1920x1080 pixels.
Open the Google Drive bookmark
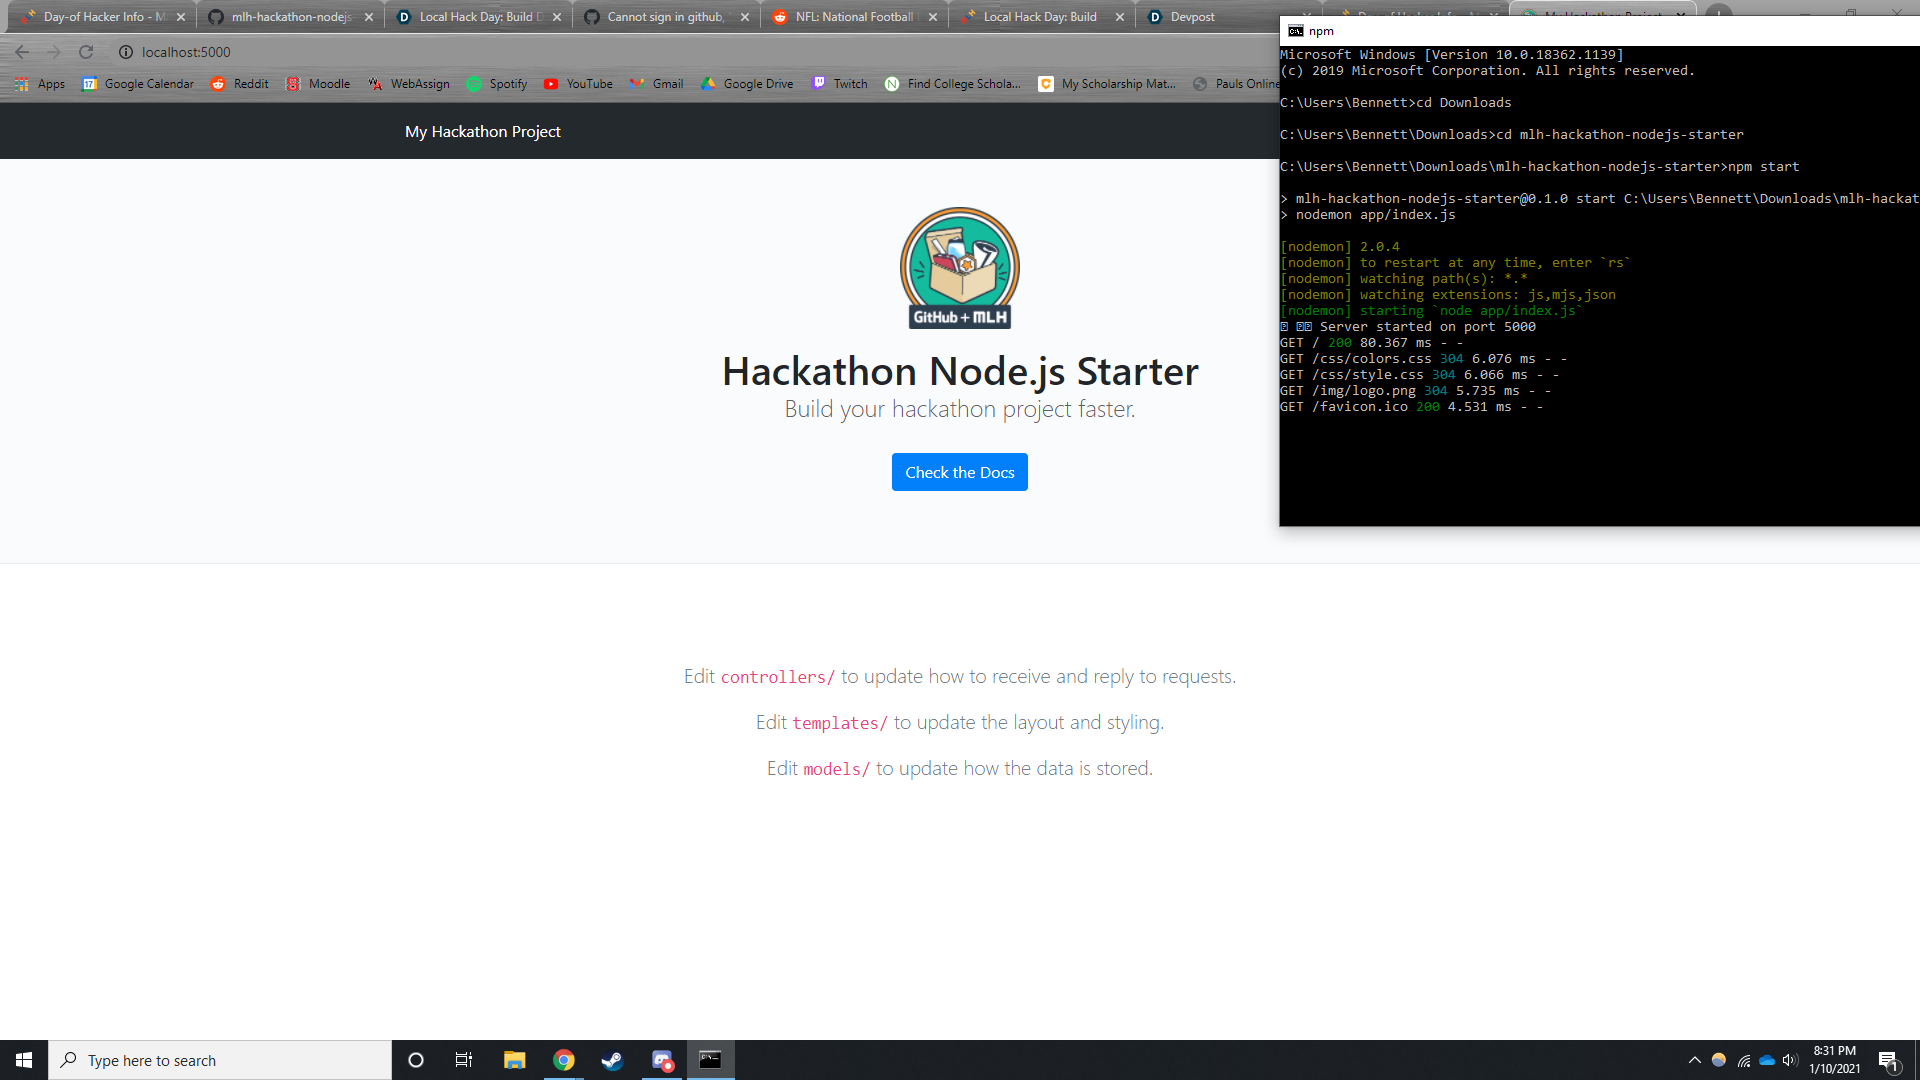pyautogui.click(x=747, y=84)
